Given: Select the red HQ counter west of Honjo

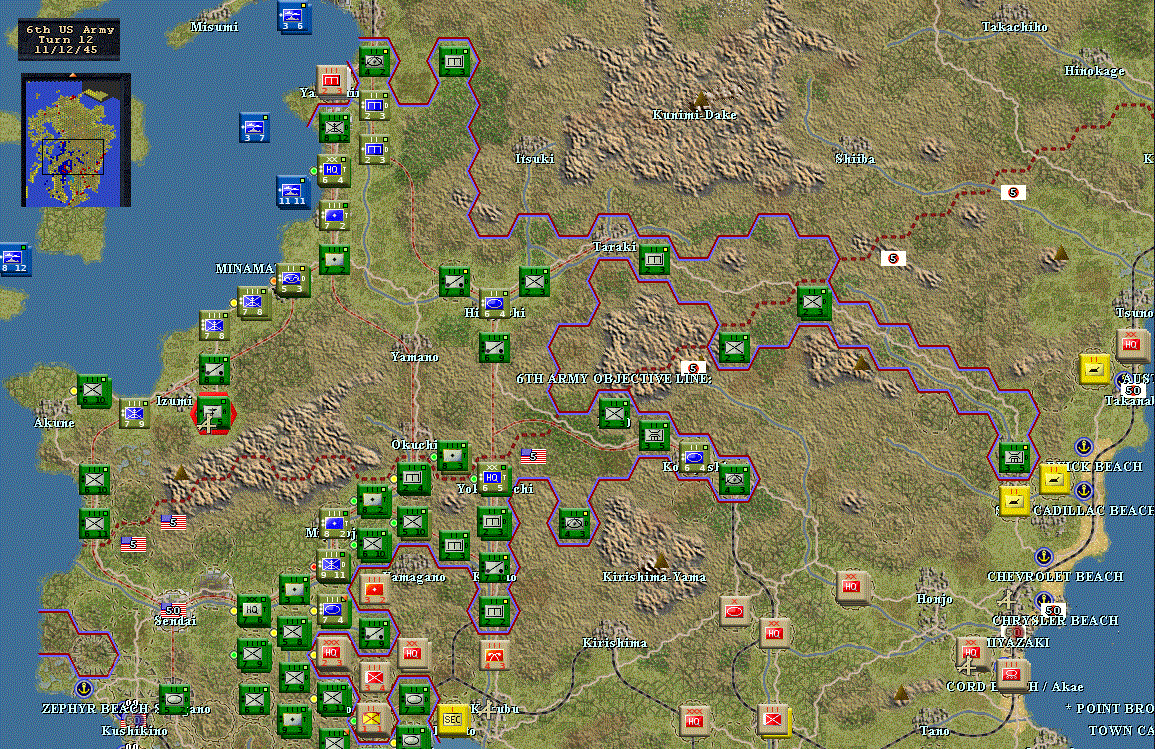Looking at the screenshot, I should tap(851, 587).
